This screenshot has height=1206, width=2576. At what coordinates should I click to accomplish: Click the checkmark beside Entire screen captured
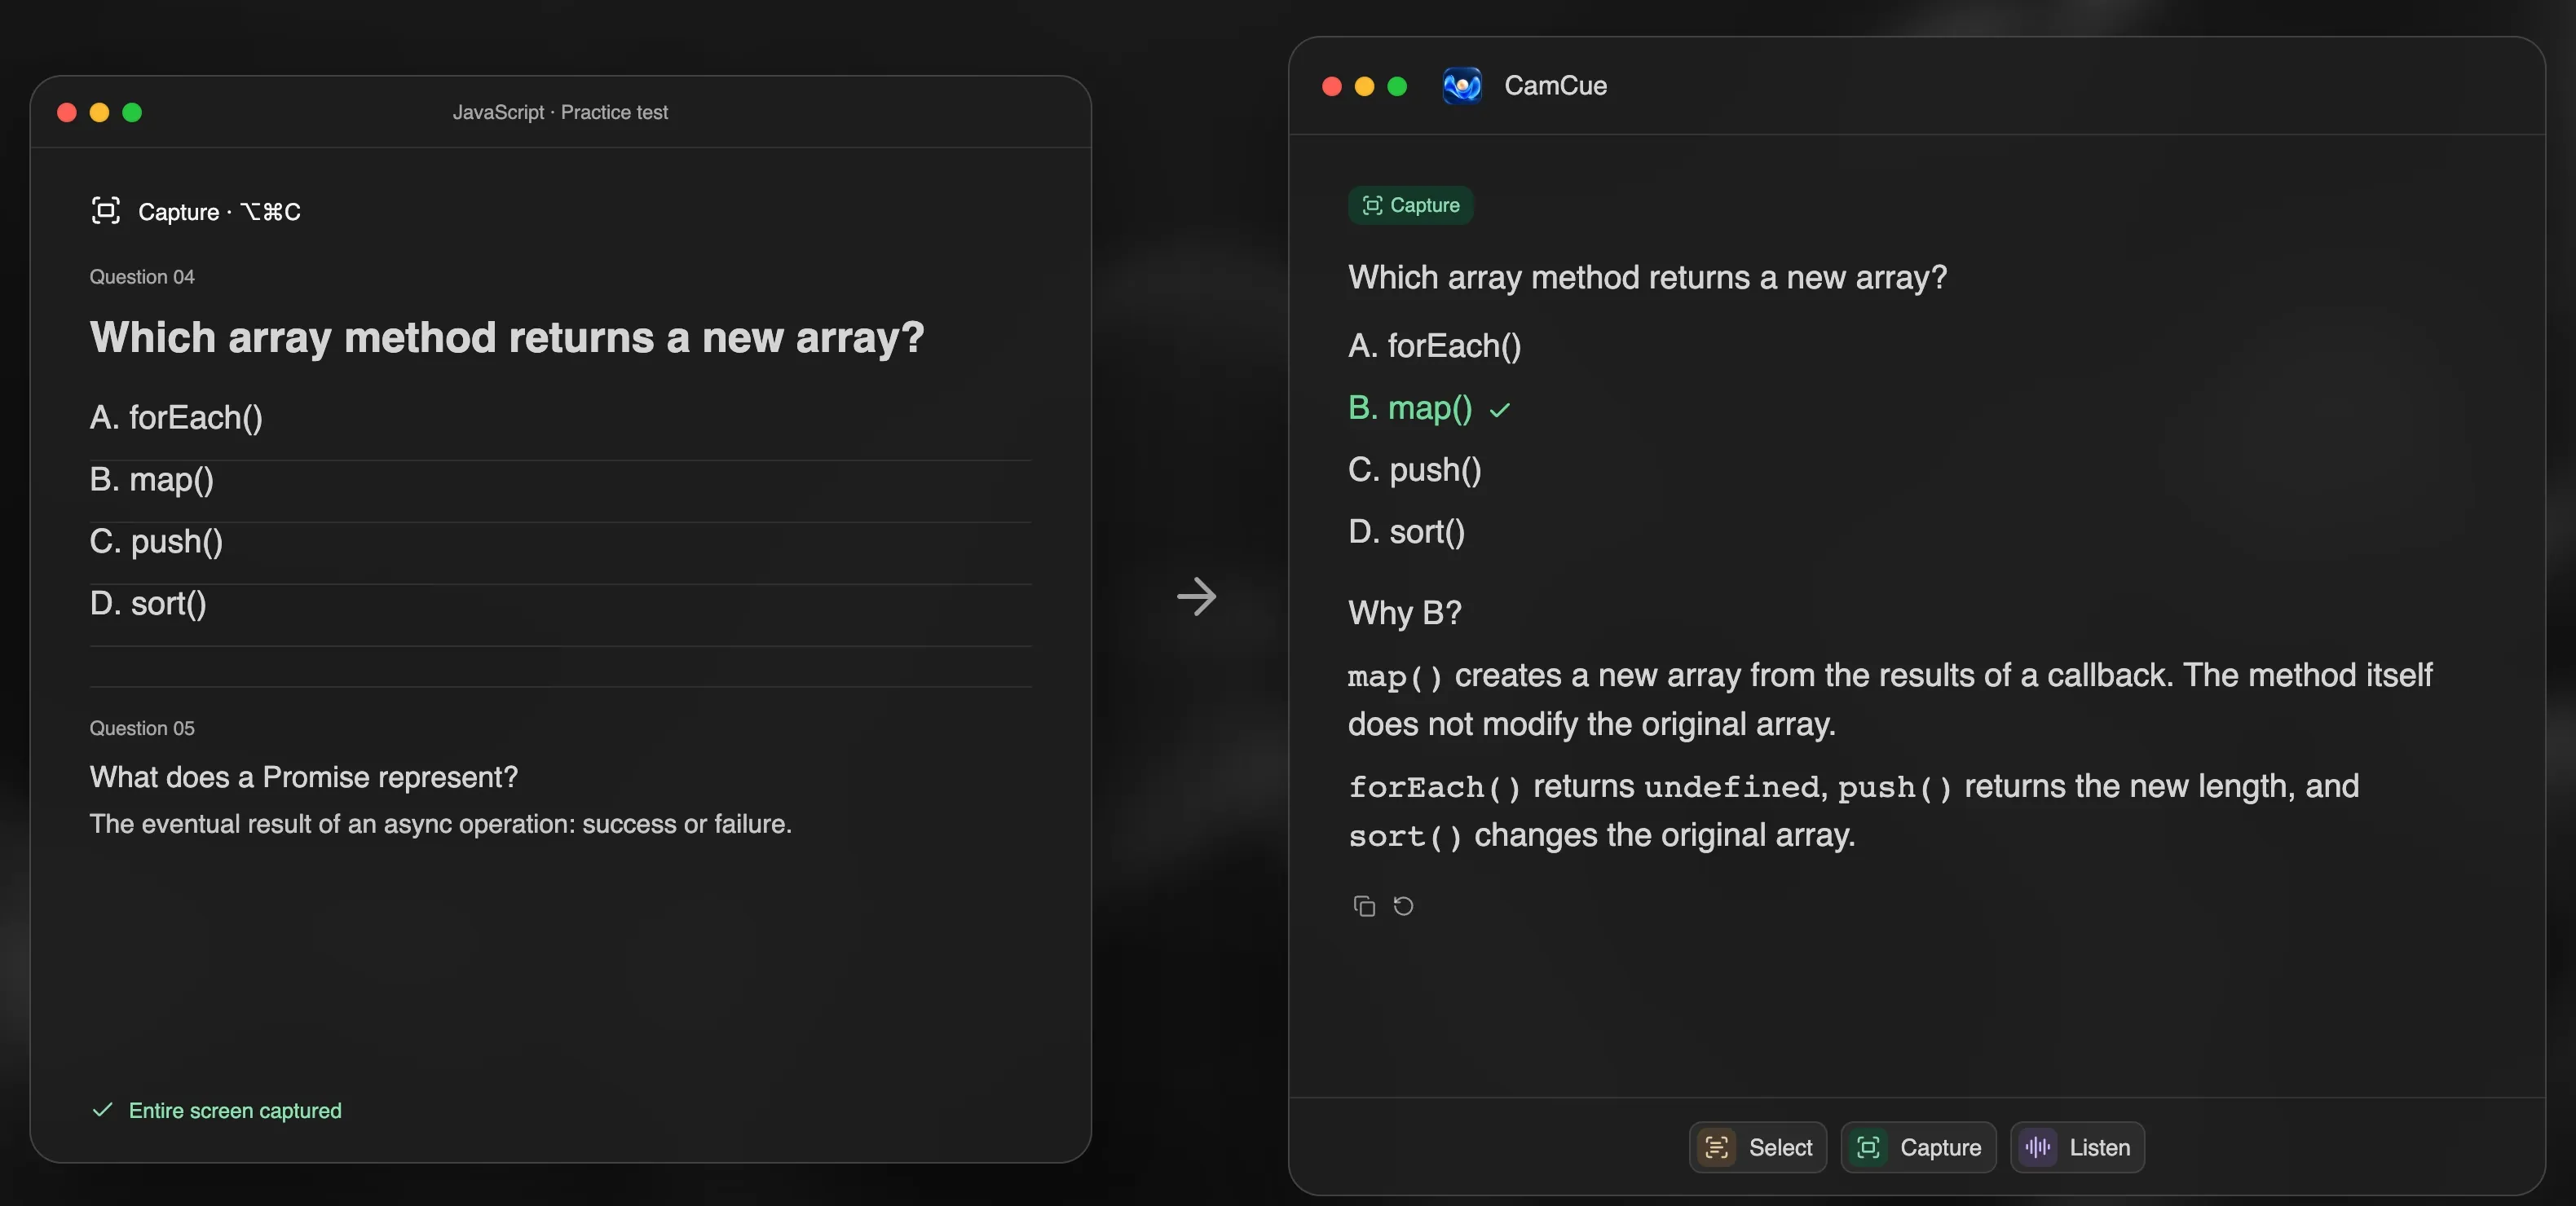(102, 1109)
